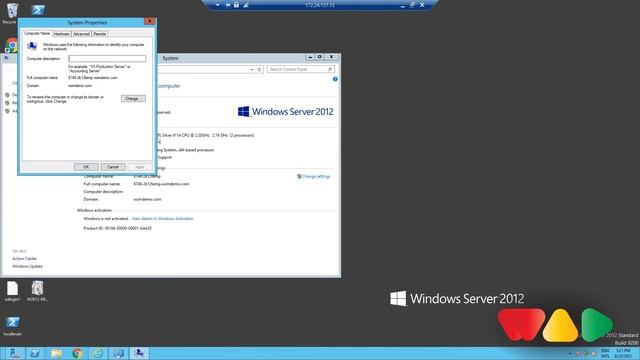This screenshot has width=640, height=360.
Task: Open the Chrome desktop shortcut
Action: click(11, 45)
